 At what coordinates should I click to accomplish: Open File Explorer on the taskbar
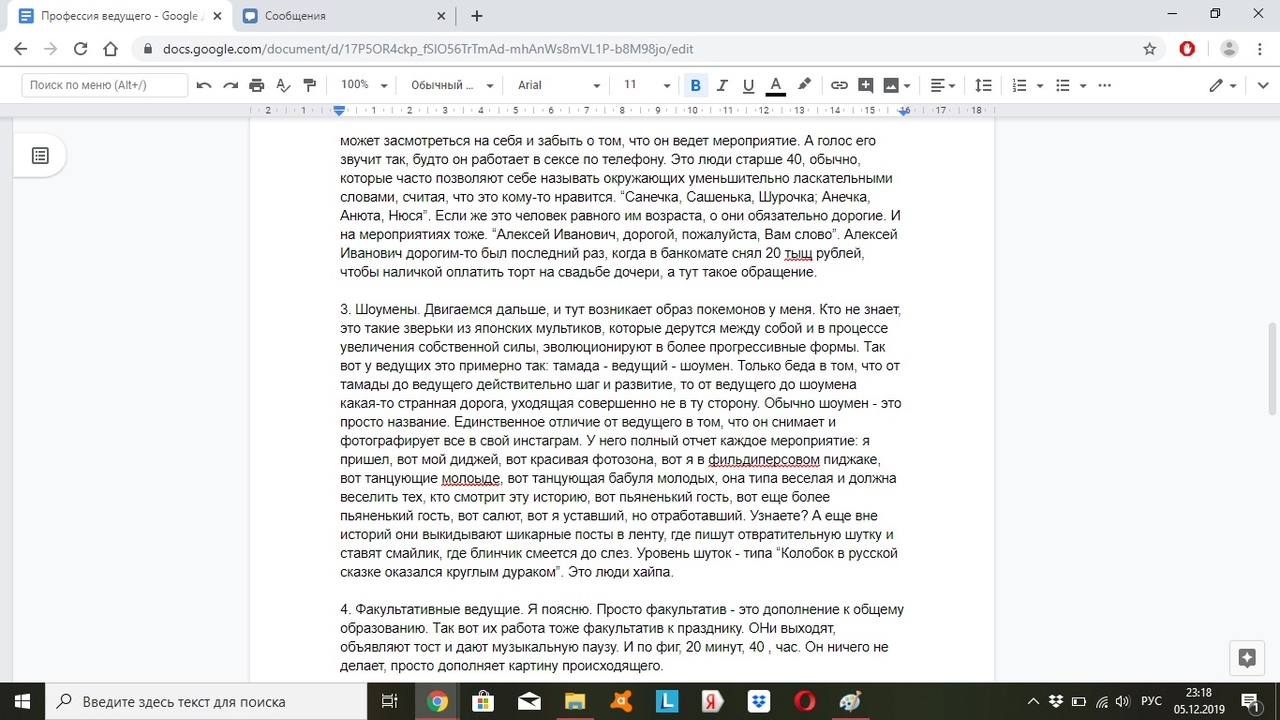(x=575, y=701)
